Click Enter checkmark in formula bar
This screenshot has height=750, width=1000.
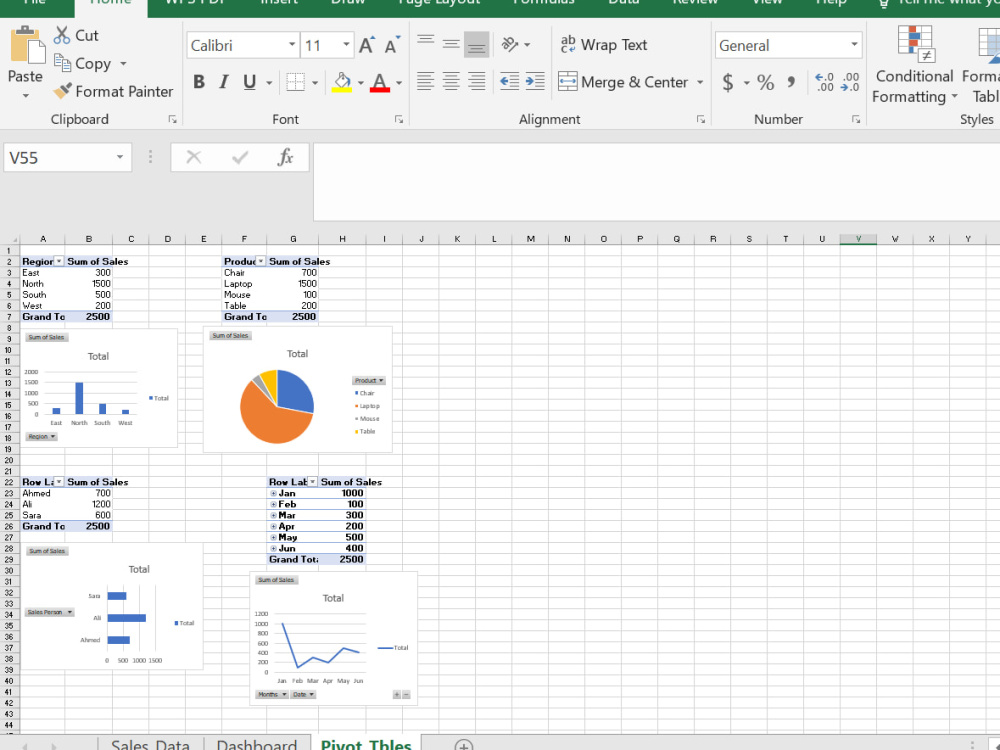(240, 157)
